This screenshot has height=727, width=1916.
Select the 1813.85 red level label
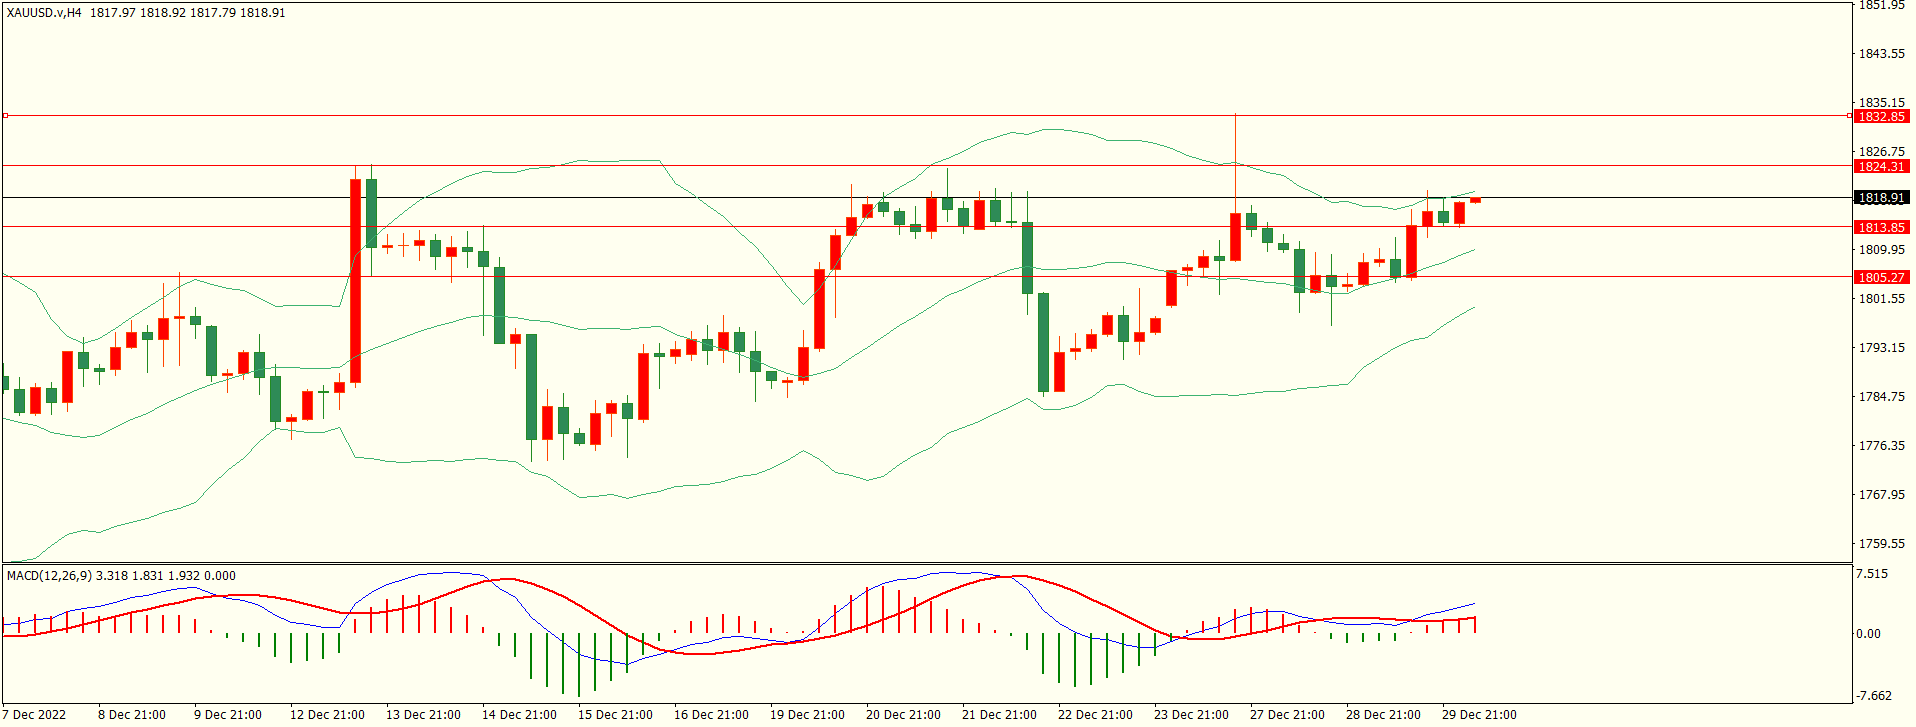click(x=1881, y=228)
